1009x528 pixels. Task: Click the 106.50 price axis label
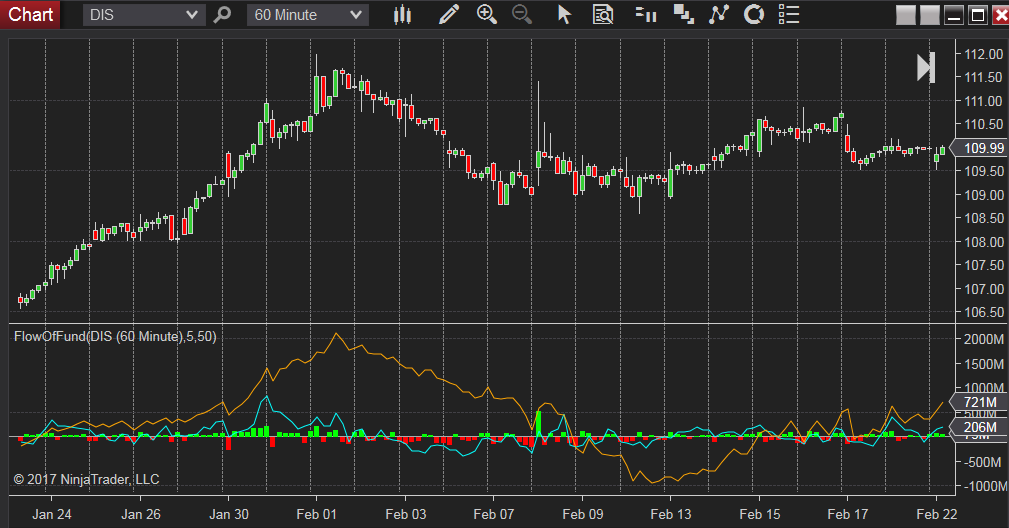click(x=983, y=312)
